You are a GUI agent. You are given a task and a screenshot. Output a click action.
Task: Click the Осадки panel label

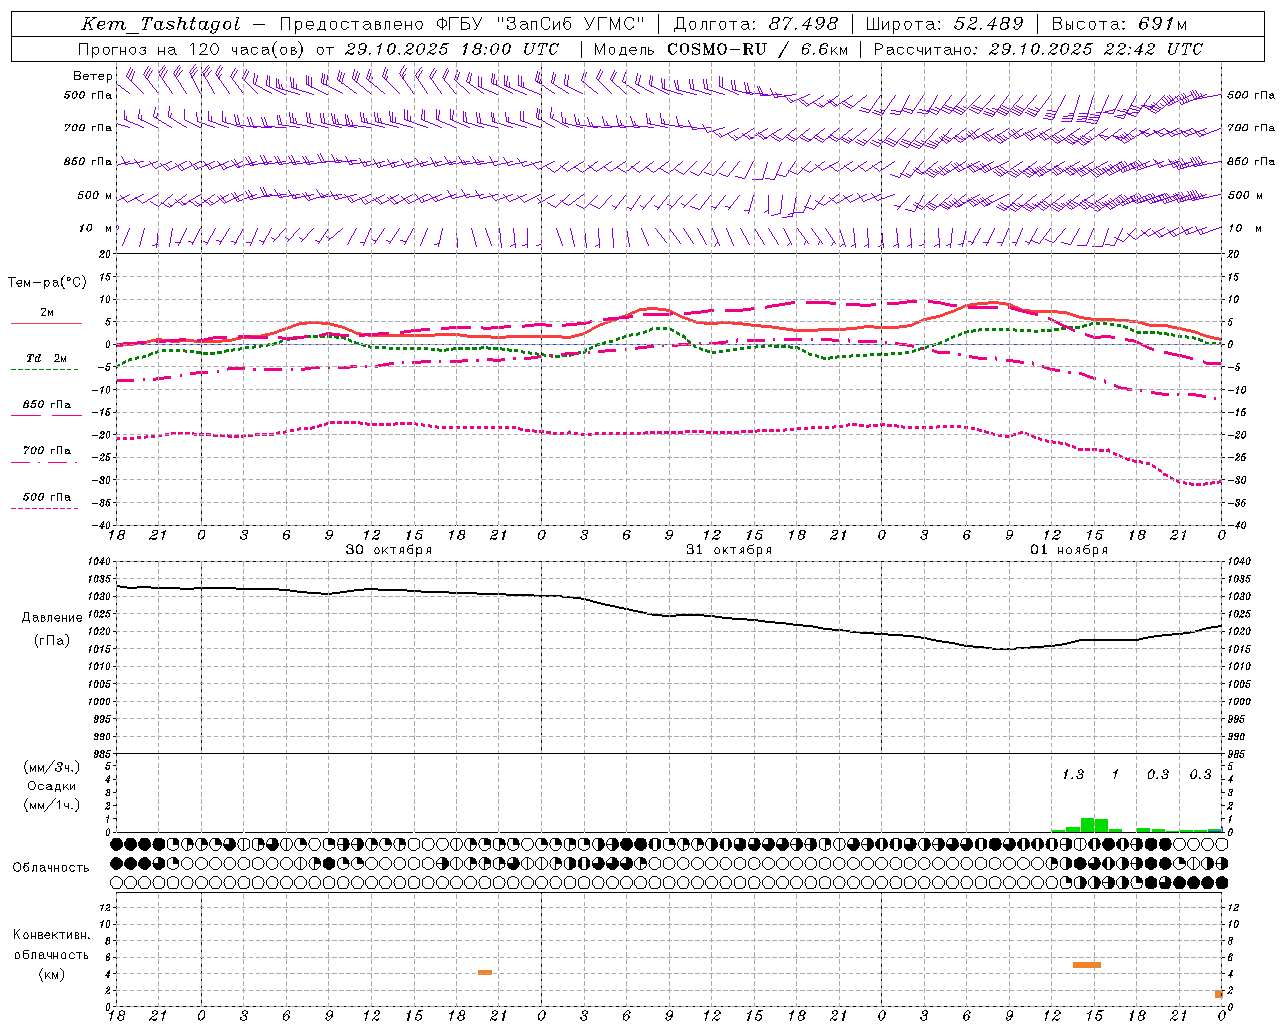coord(52,786)
